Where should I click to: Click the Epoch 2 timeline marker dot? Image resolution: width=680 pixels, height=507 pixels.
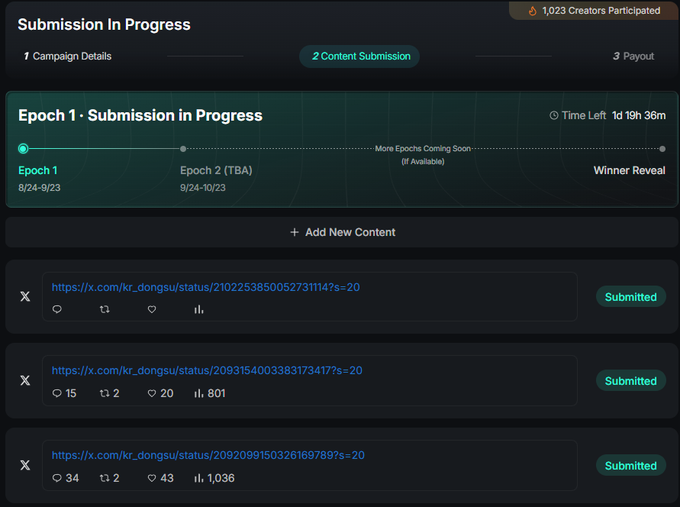pos(183,149)
